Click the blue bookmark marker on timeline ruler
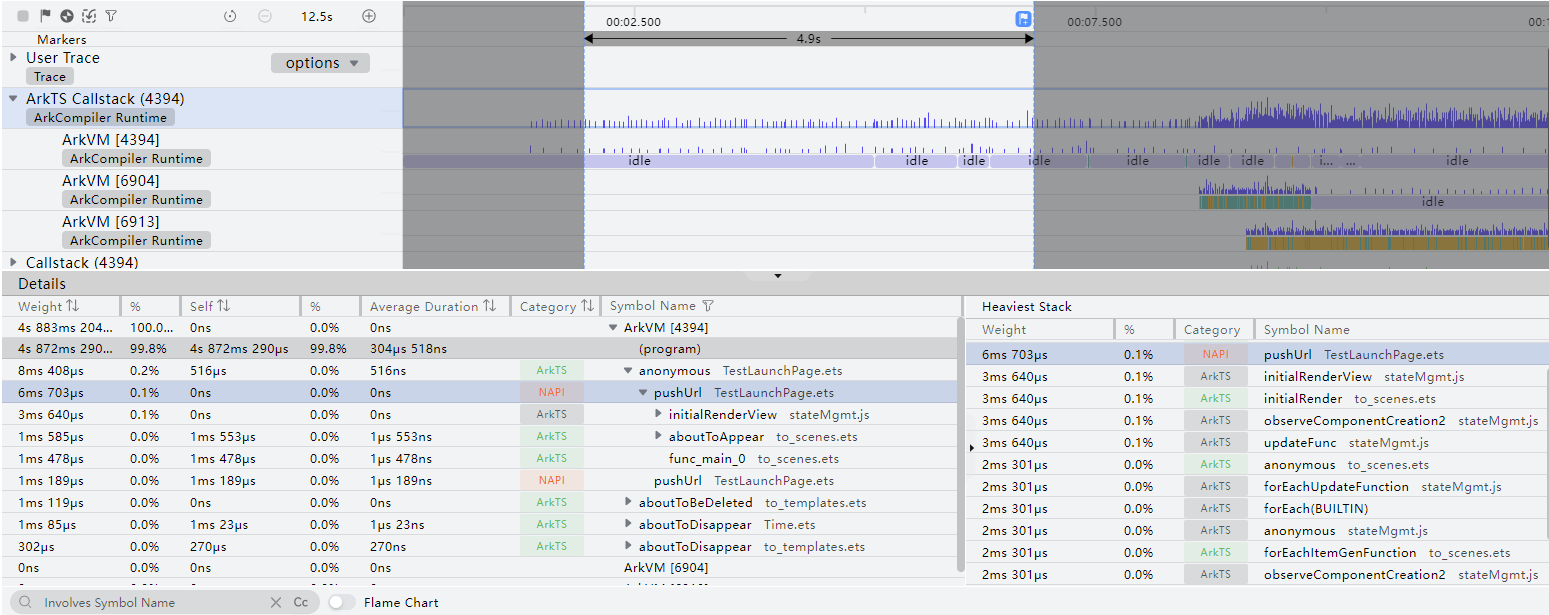The image size is (1549, 615). pyautogui.click(x=1023, y=19)
